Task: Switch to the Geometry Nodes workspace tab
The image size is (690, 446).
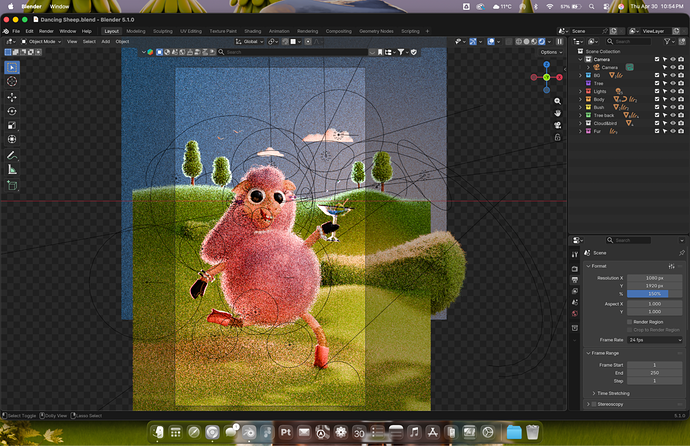Action: (x=376, y=31)
